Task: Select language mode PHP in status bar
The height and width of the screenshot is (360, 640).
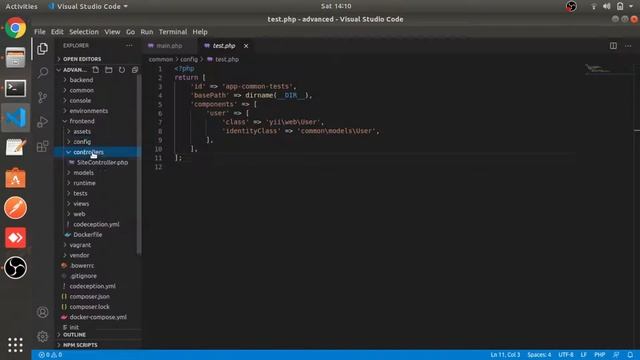Action: tap(599, 355)
